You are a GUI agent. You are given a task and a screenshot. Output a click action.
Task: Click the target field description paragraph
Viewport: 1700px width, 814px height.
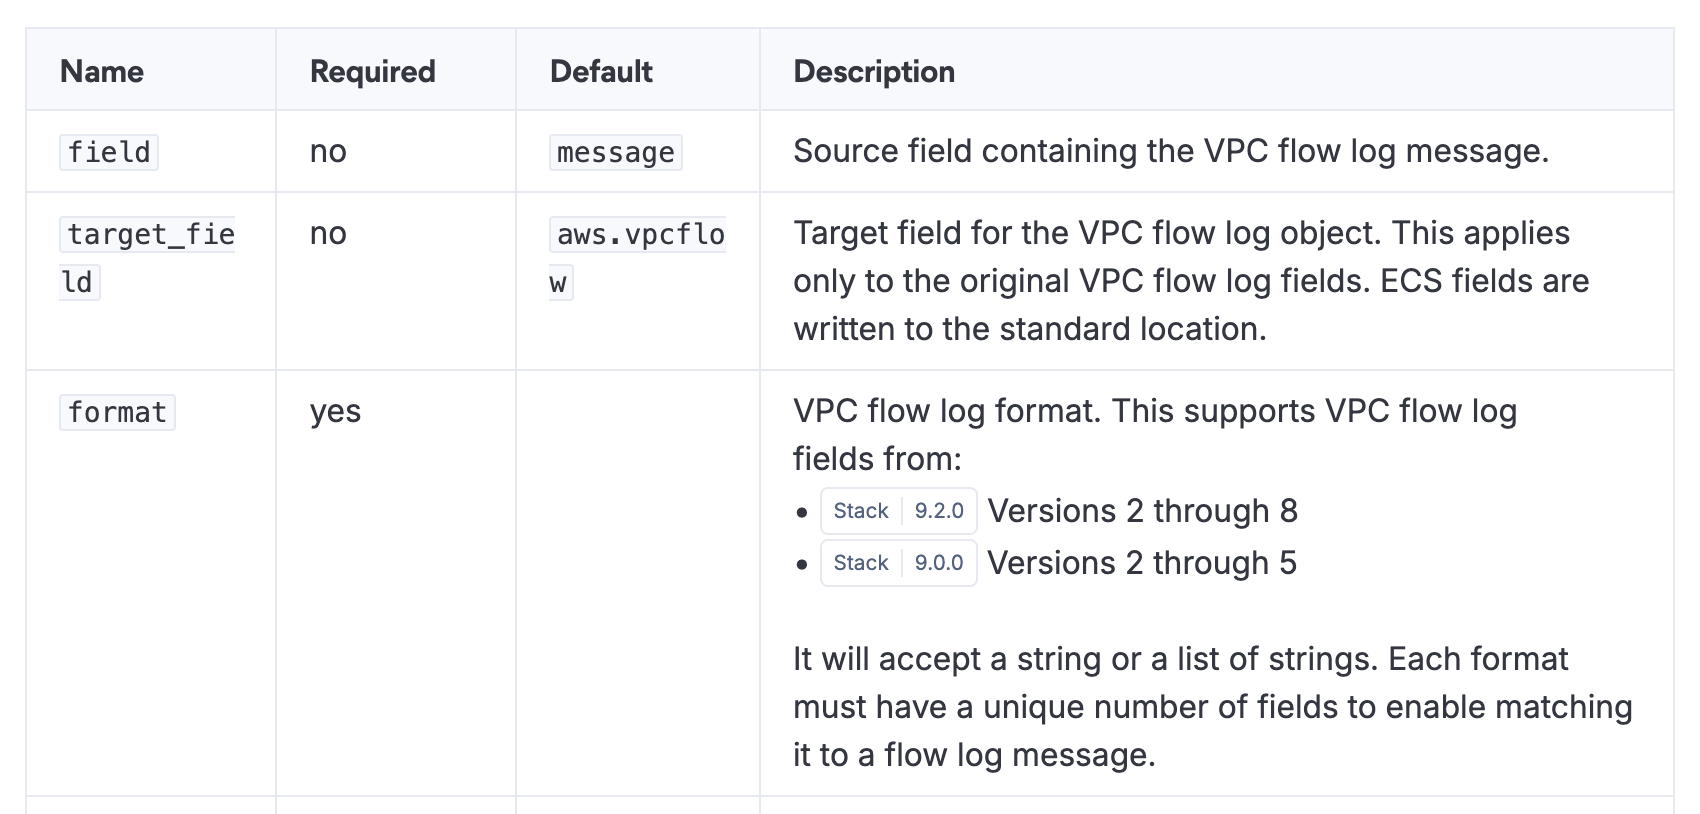point(1190,281)
